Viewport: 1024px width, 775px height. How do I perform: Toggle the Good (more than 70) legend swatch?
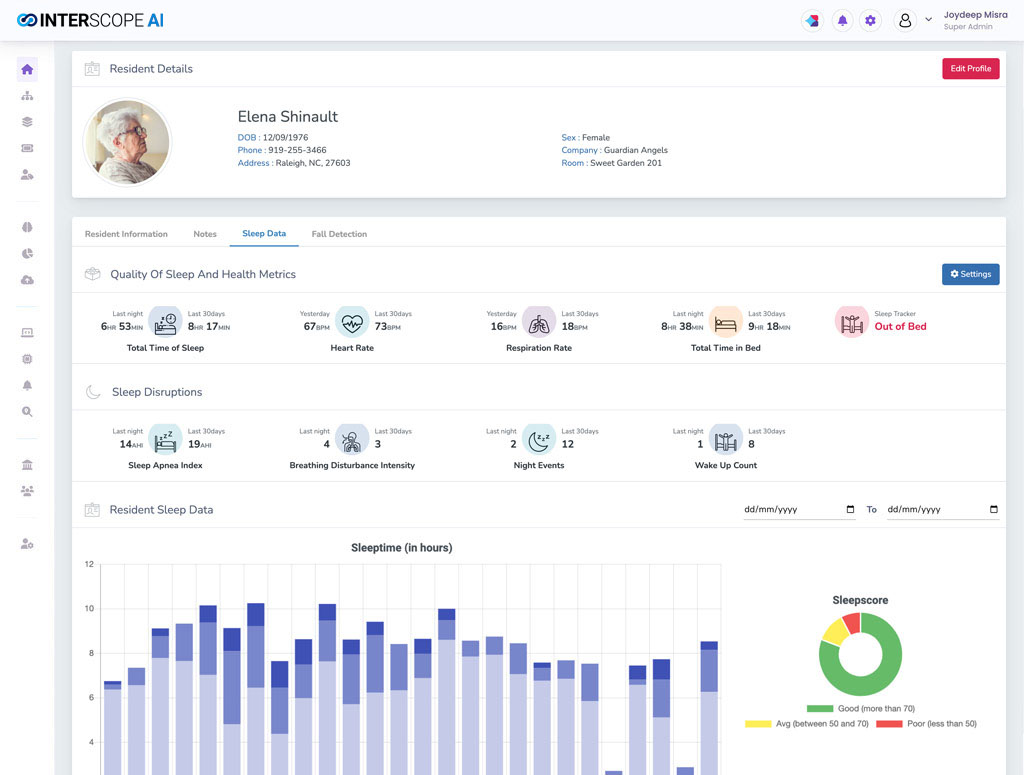coord(820,708)
